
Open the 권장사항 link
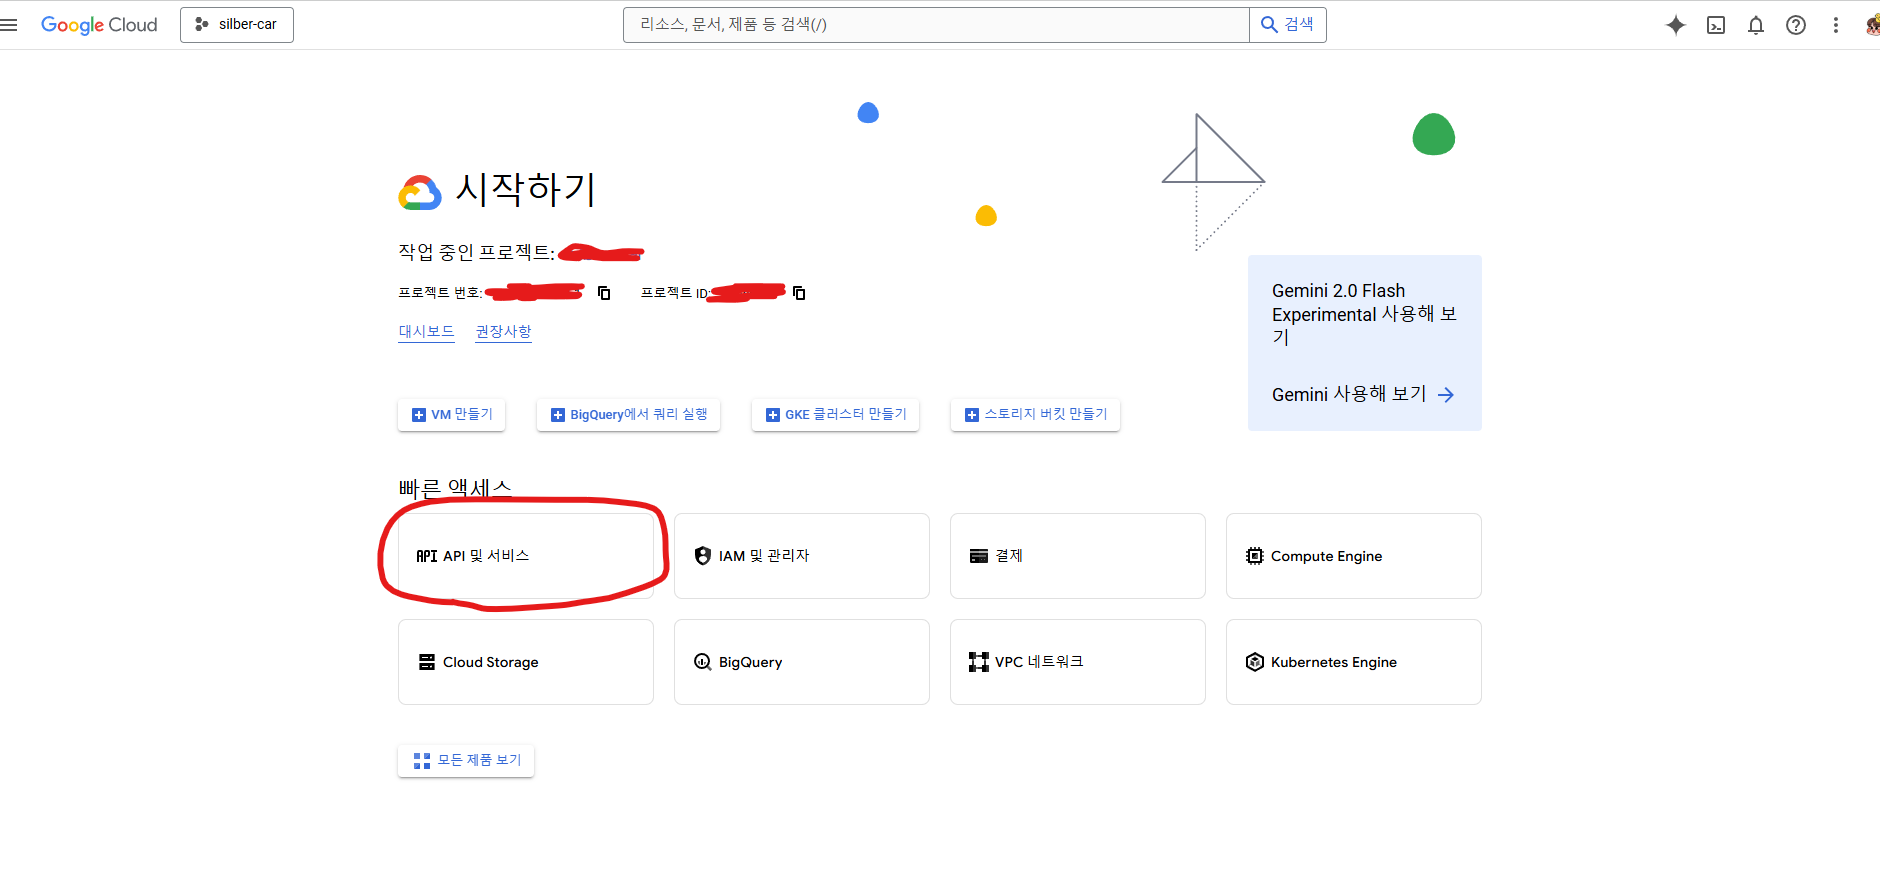[x=503, y=332]
